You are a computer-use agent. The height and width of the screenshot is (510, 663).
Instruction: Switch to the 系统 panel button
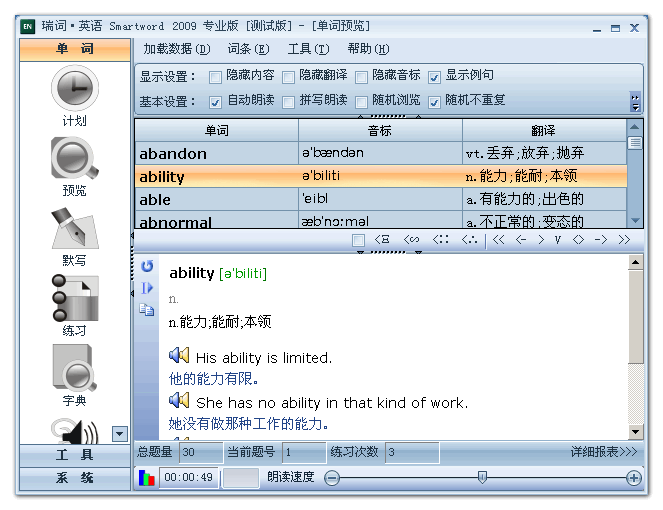pos(75,478)
